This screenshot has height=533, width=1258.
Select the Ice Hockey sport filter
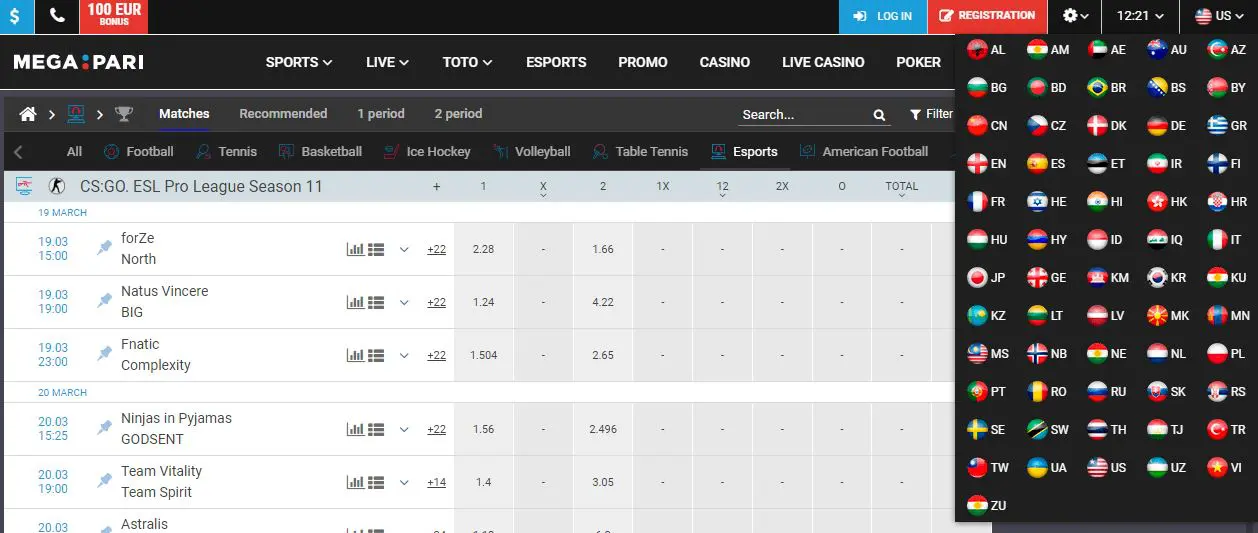pyautogui.click(x=426, y=152)
